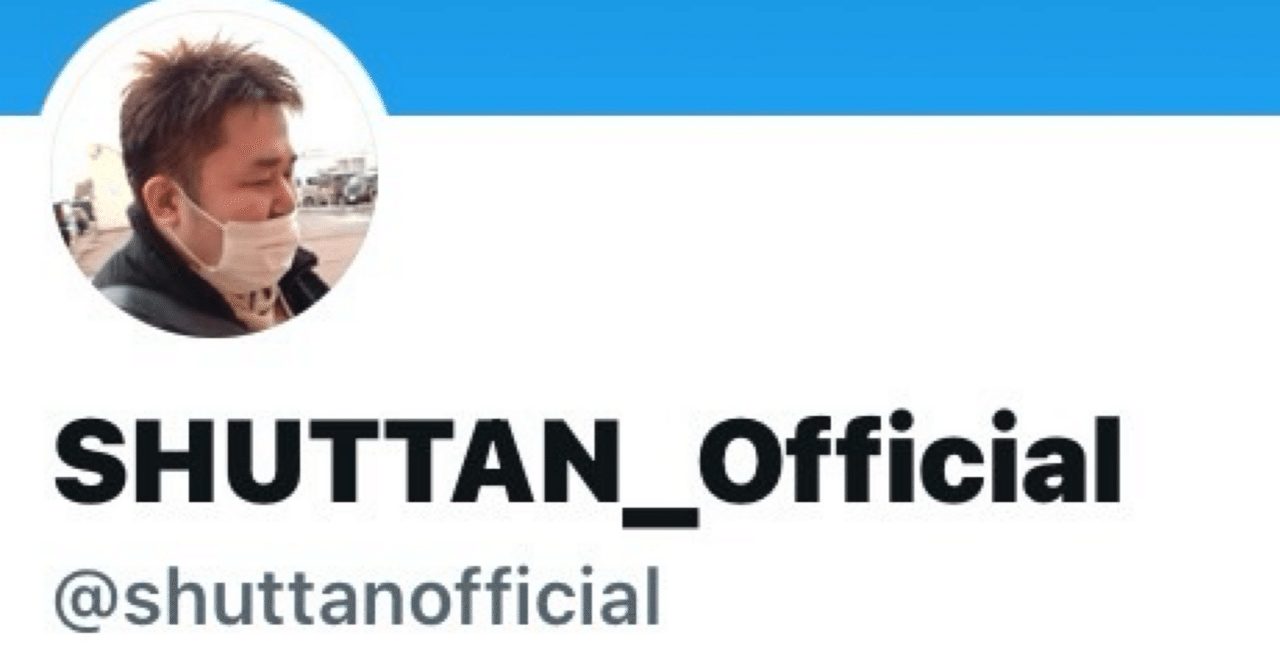Click empty area right of @shuttanofficial
The image size is (1280, 670).
960,598
